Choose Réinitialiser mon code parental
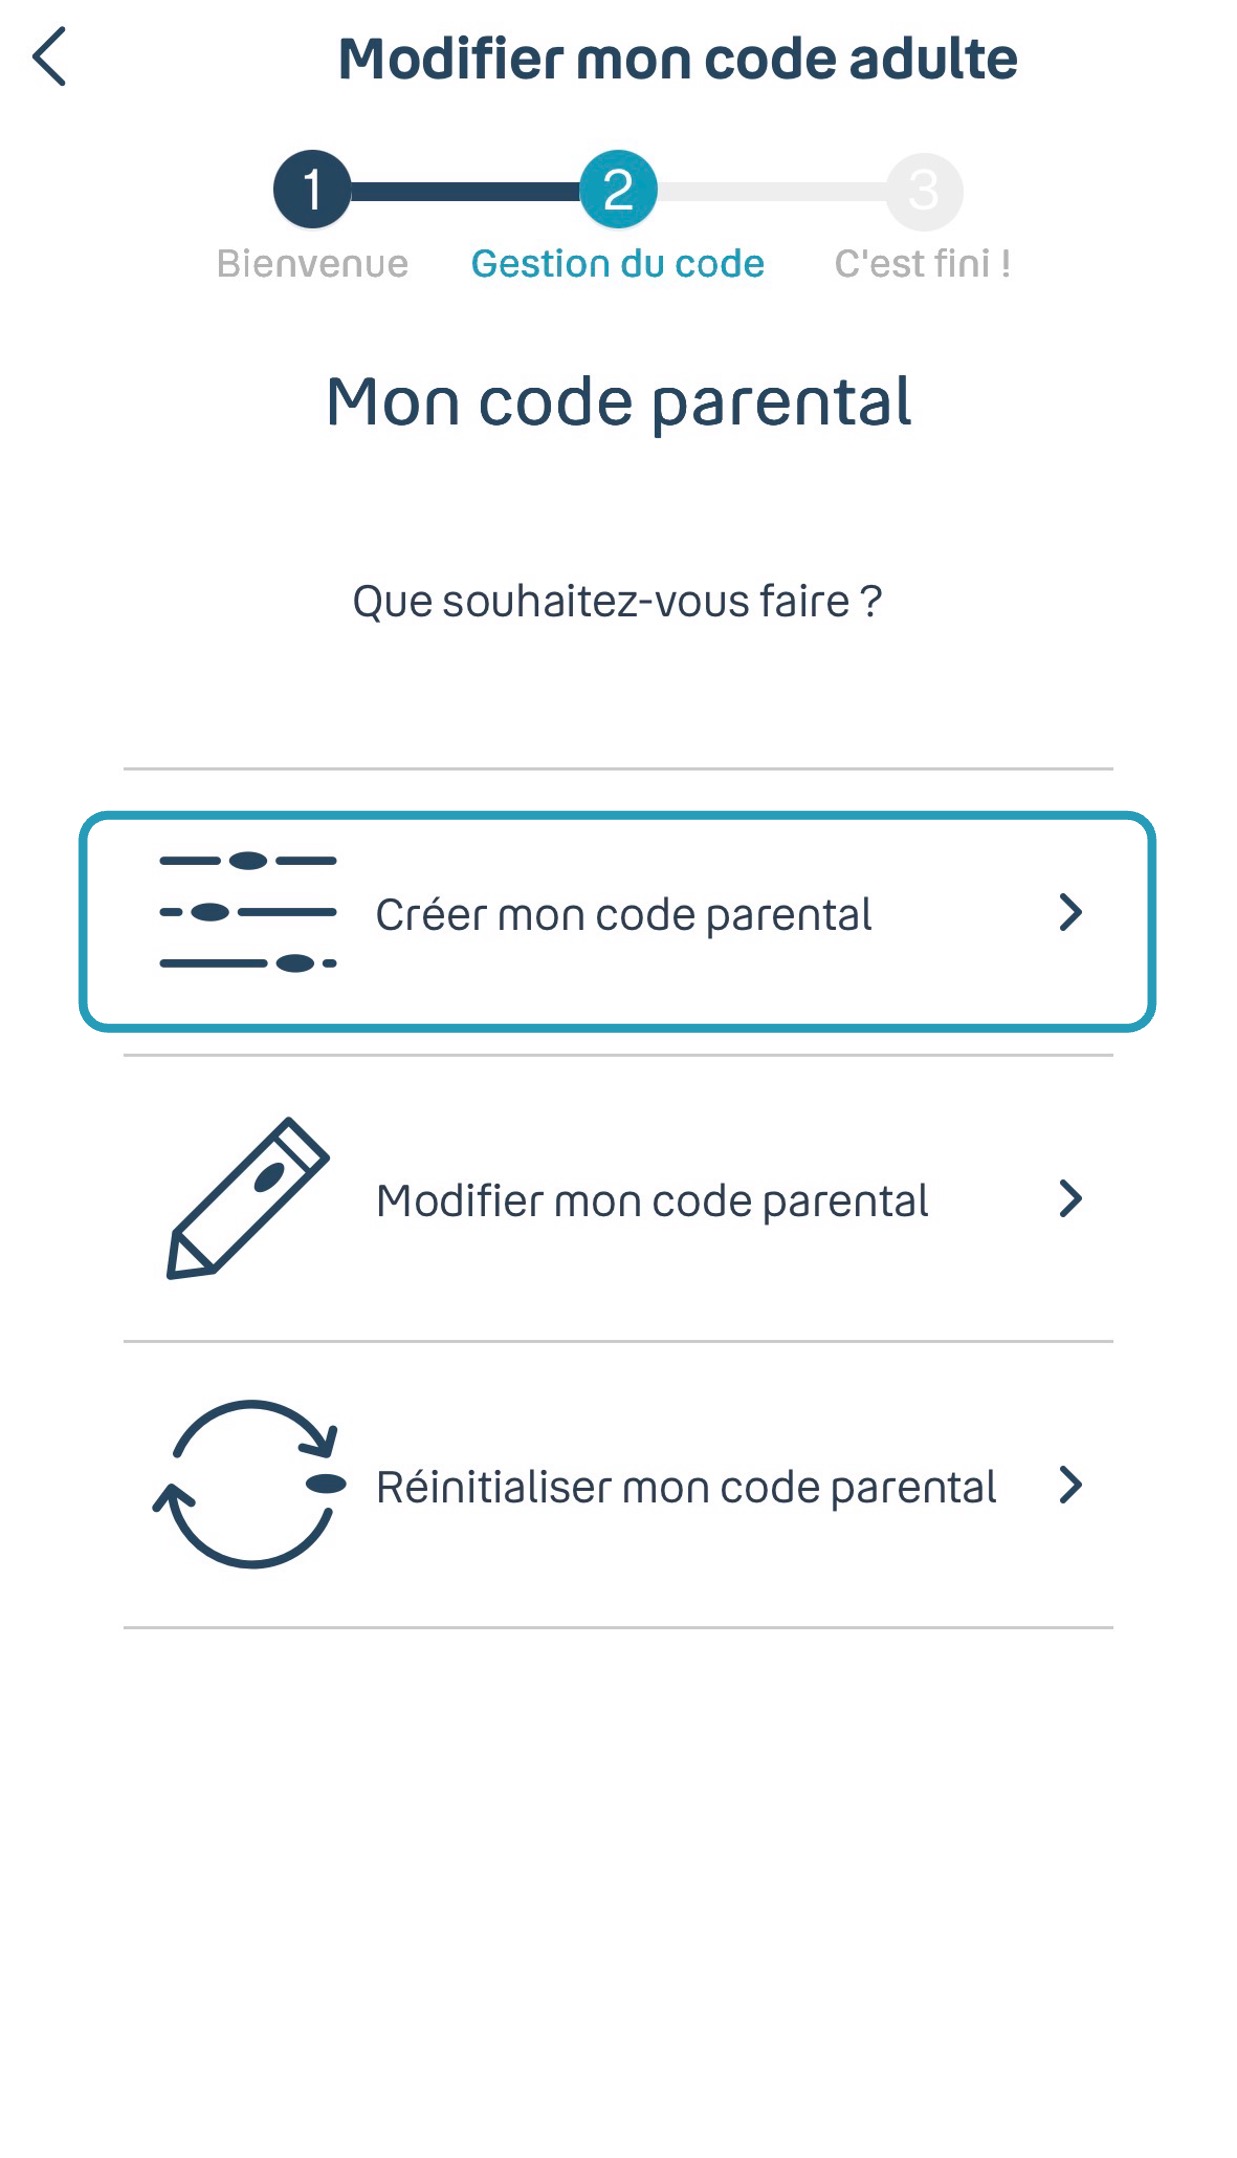Viewport: 1237px width, 2158px height. (686, 1487)
